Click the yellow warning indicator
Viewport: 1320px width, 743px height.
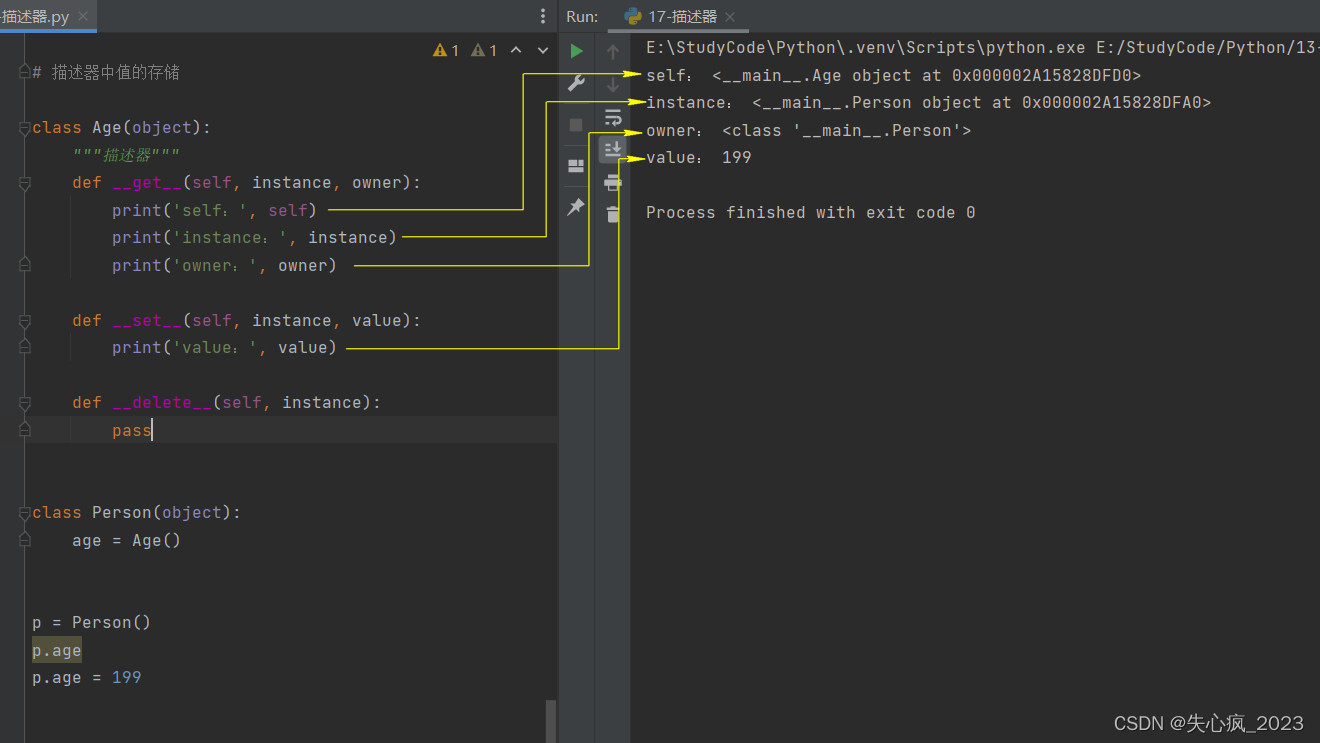point(446,50)
